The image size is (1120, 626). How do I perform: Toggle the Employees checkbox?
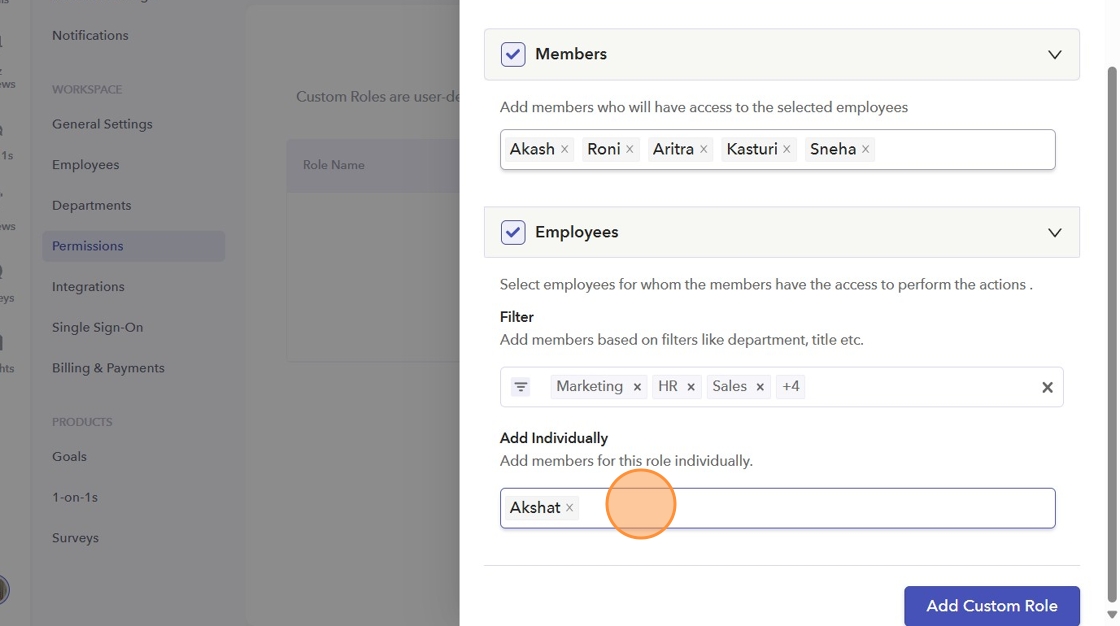(513, 232)
